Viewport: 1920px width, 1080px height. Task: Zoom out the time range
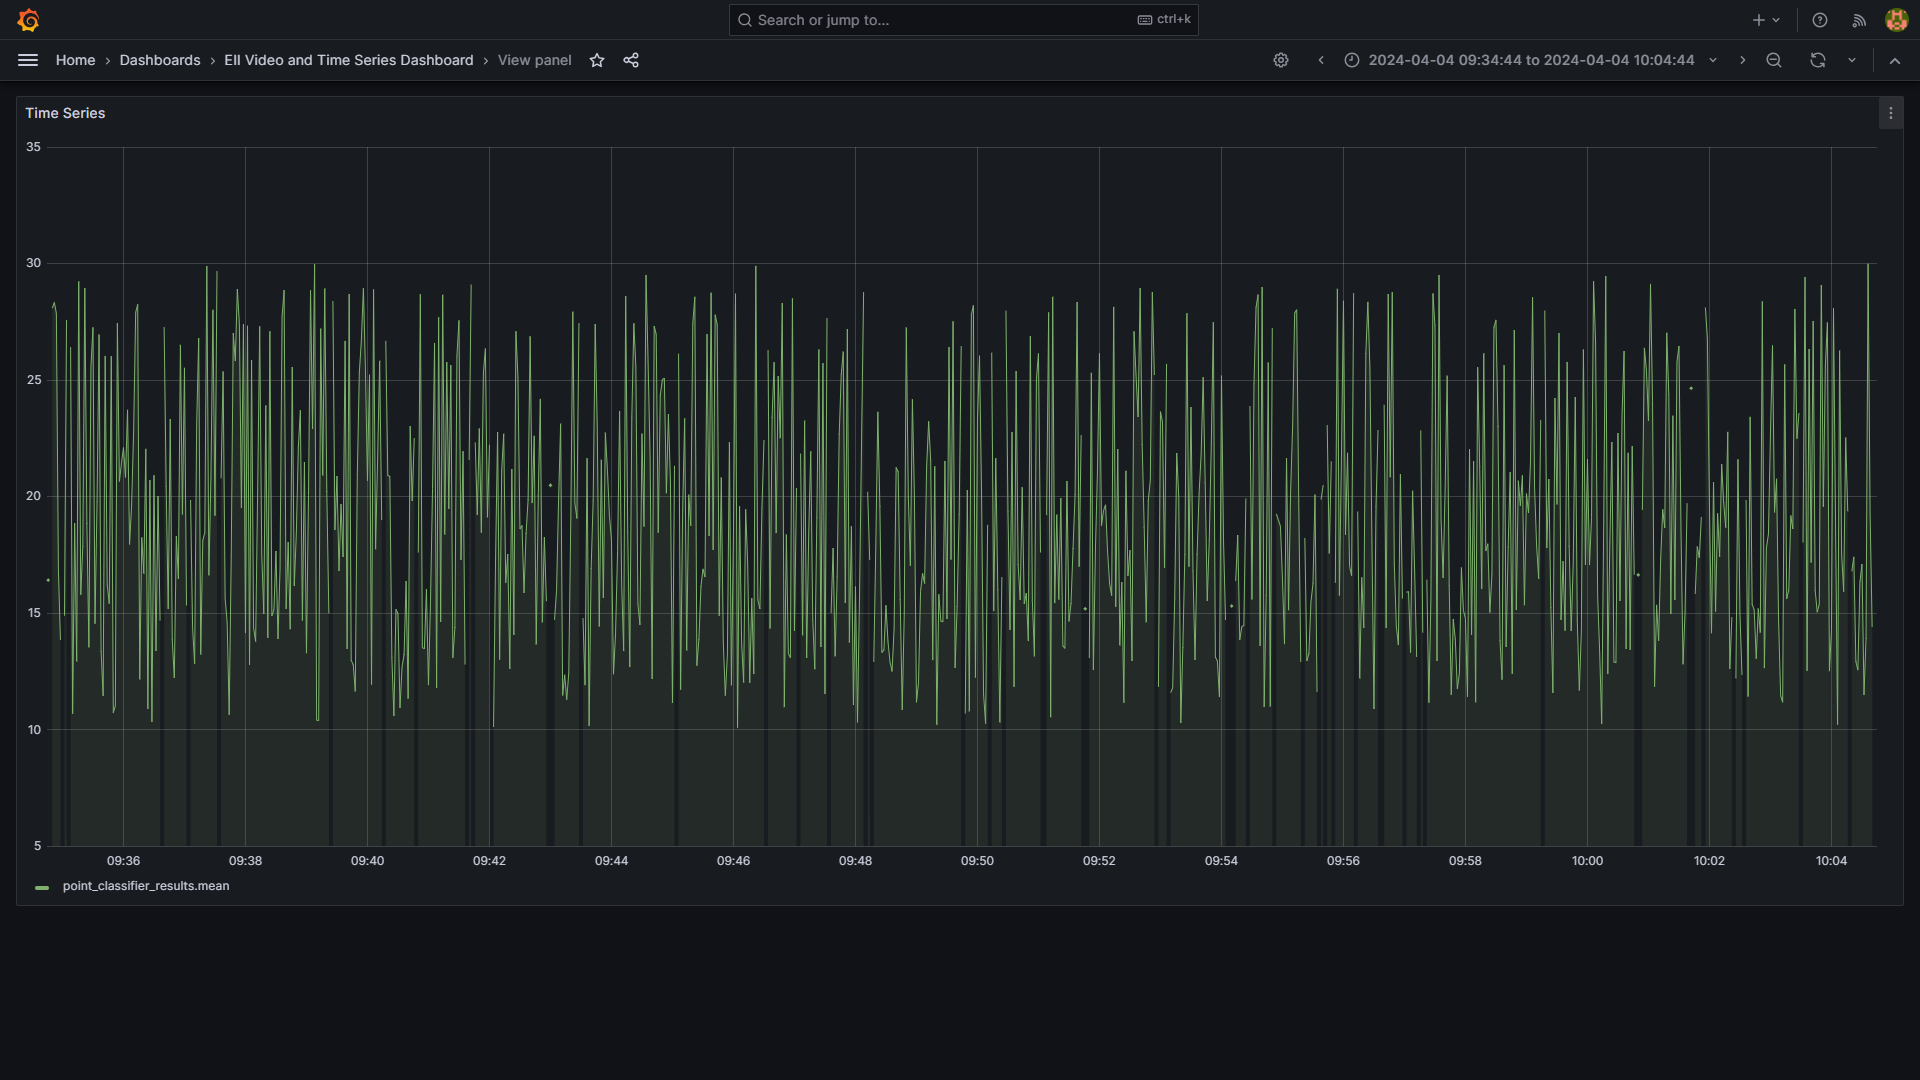click(1774, 60)
